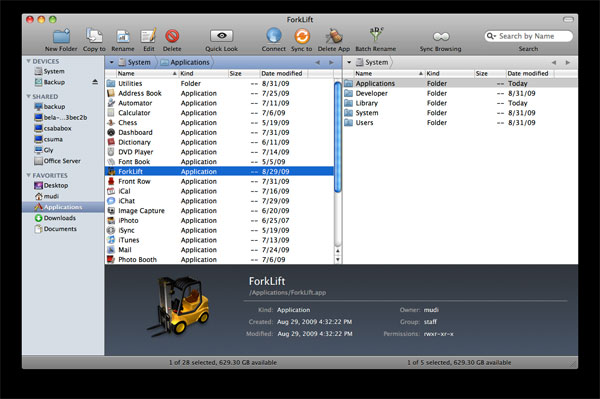Sort right pane by Size column
The image size is (600, 399).
coord(490,73)
